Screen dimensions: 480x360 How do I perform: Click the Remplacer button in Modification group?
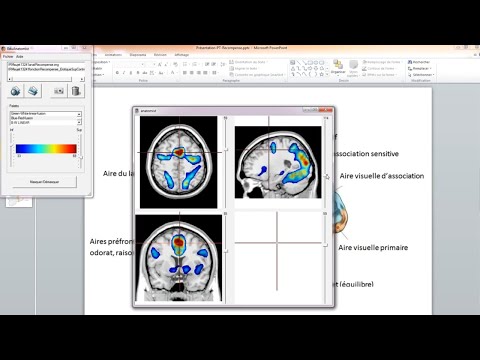point(420,68)
